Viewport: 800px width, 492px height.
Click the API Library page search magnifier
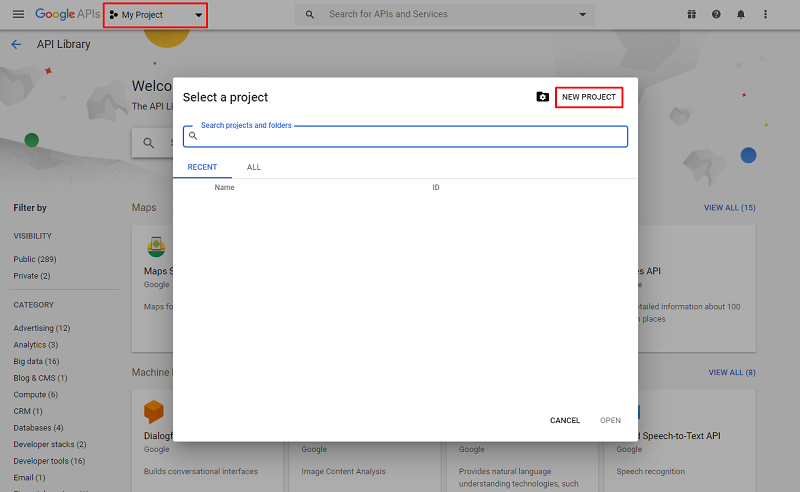tap(148, 143)
